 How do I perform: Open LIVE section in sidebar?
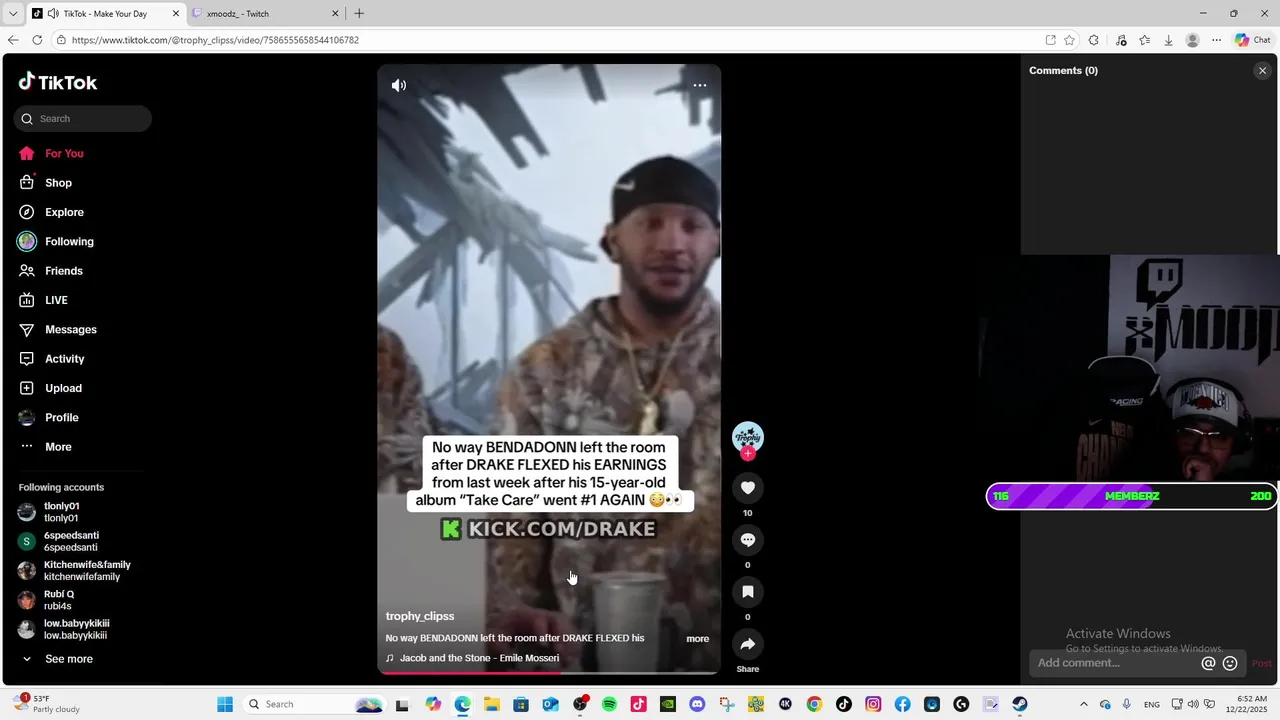tap(56, 300)
